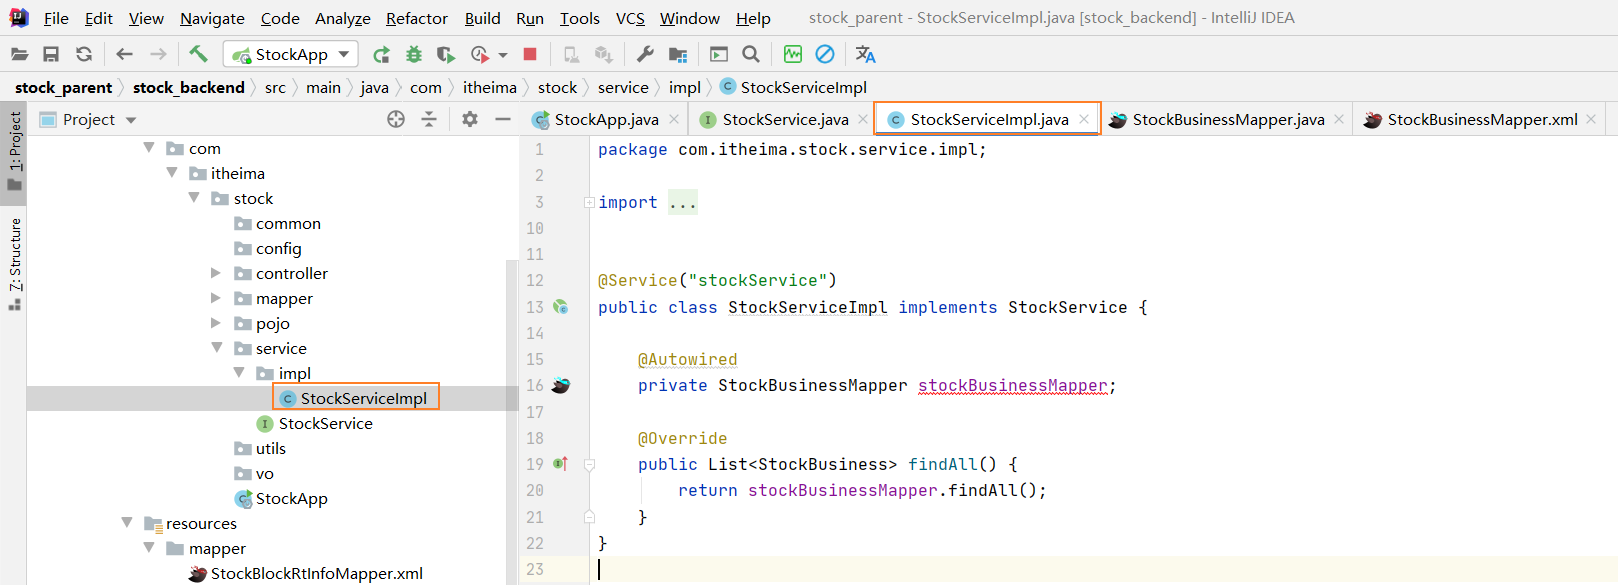This screenshot has width=1618, height=585.
Task: Open the dropdown arrow beside the profiler icon
Action: 503,55
